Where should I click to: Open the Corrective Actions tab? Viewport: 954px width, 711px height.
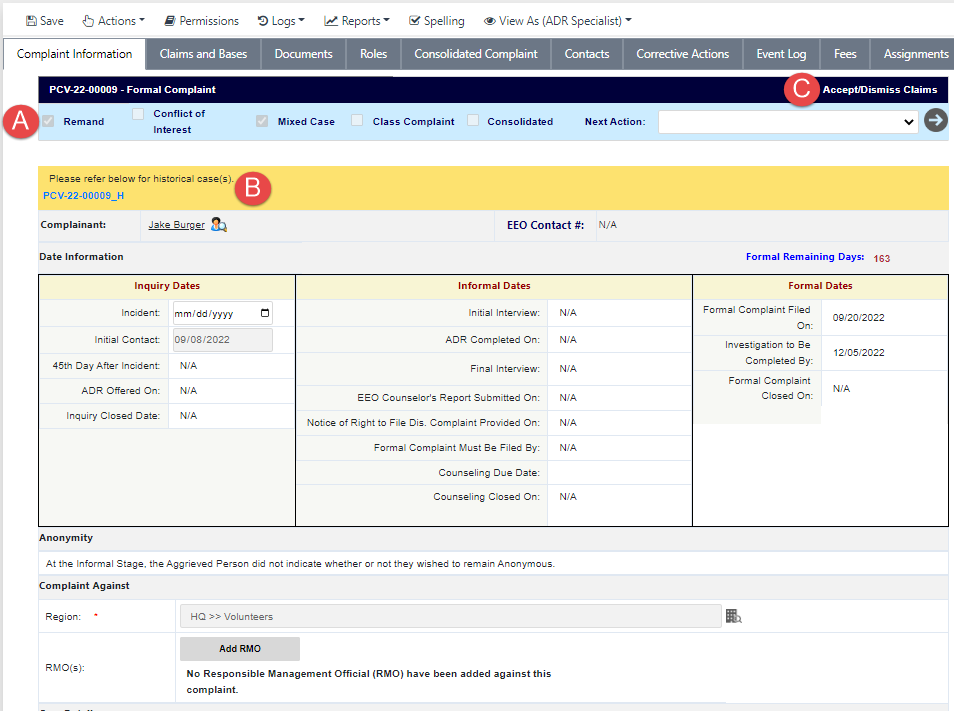[683, 54]
